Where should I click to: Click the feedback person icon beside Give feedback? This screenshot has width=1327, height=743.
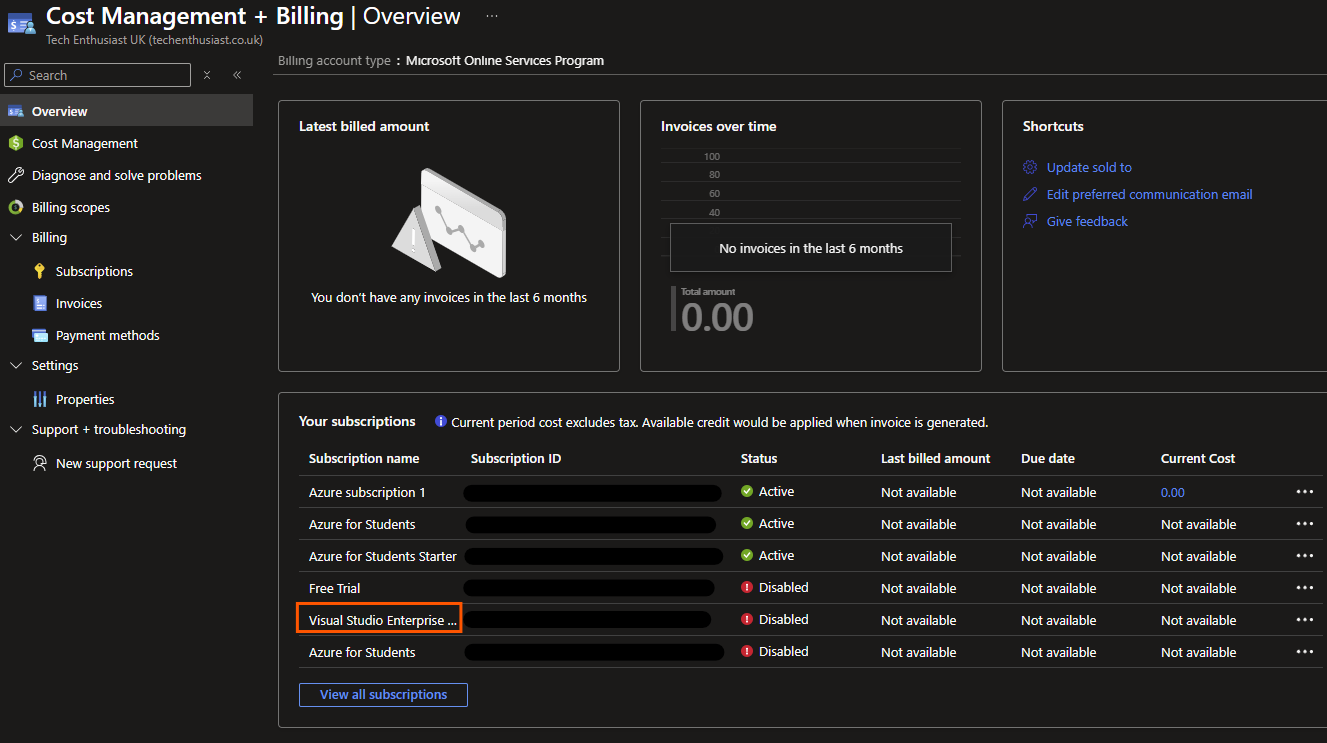(1030, 221)
